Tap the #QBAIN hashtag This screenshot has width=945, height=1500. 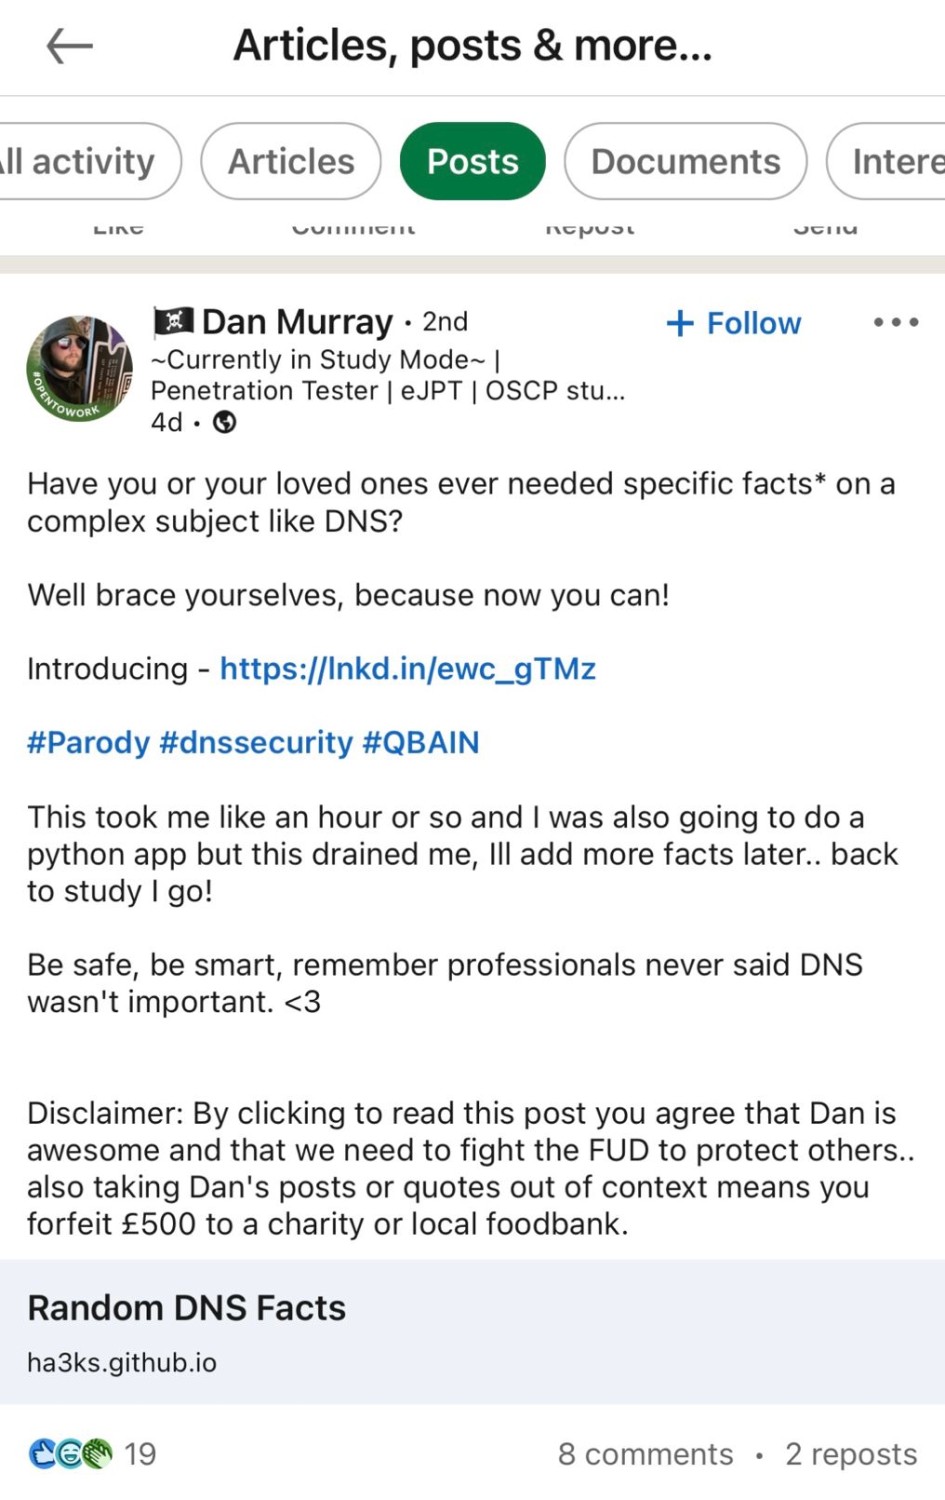(x=421, y=742)
